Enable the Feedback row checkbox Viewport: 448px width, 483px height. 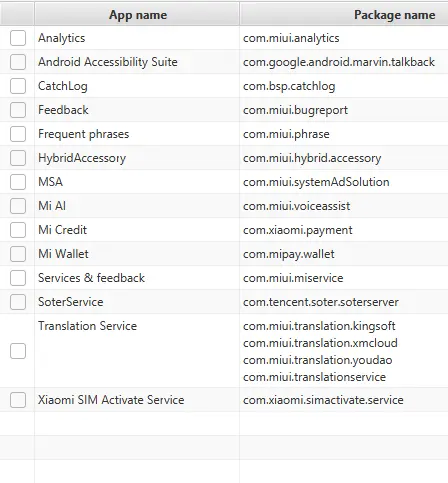point(18,110)
